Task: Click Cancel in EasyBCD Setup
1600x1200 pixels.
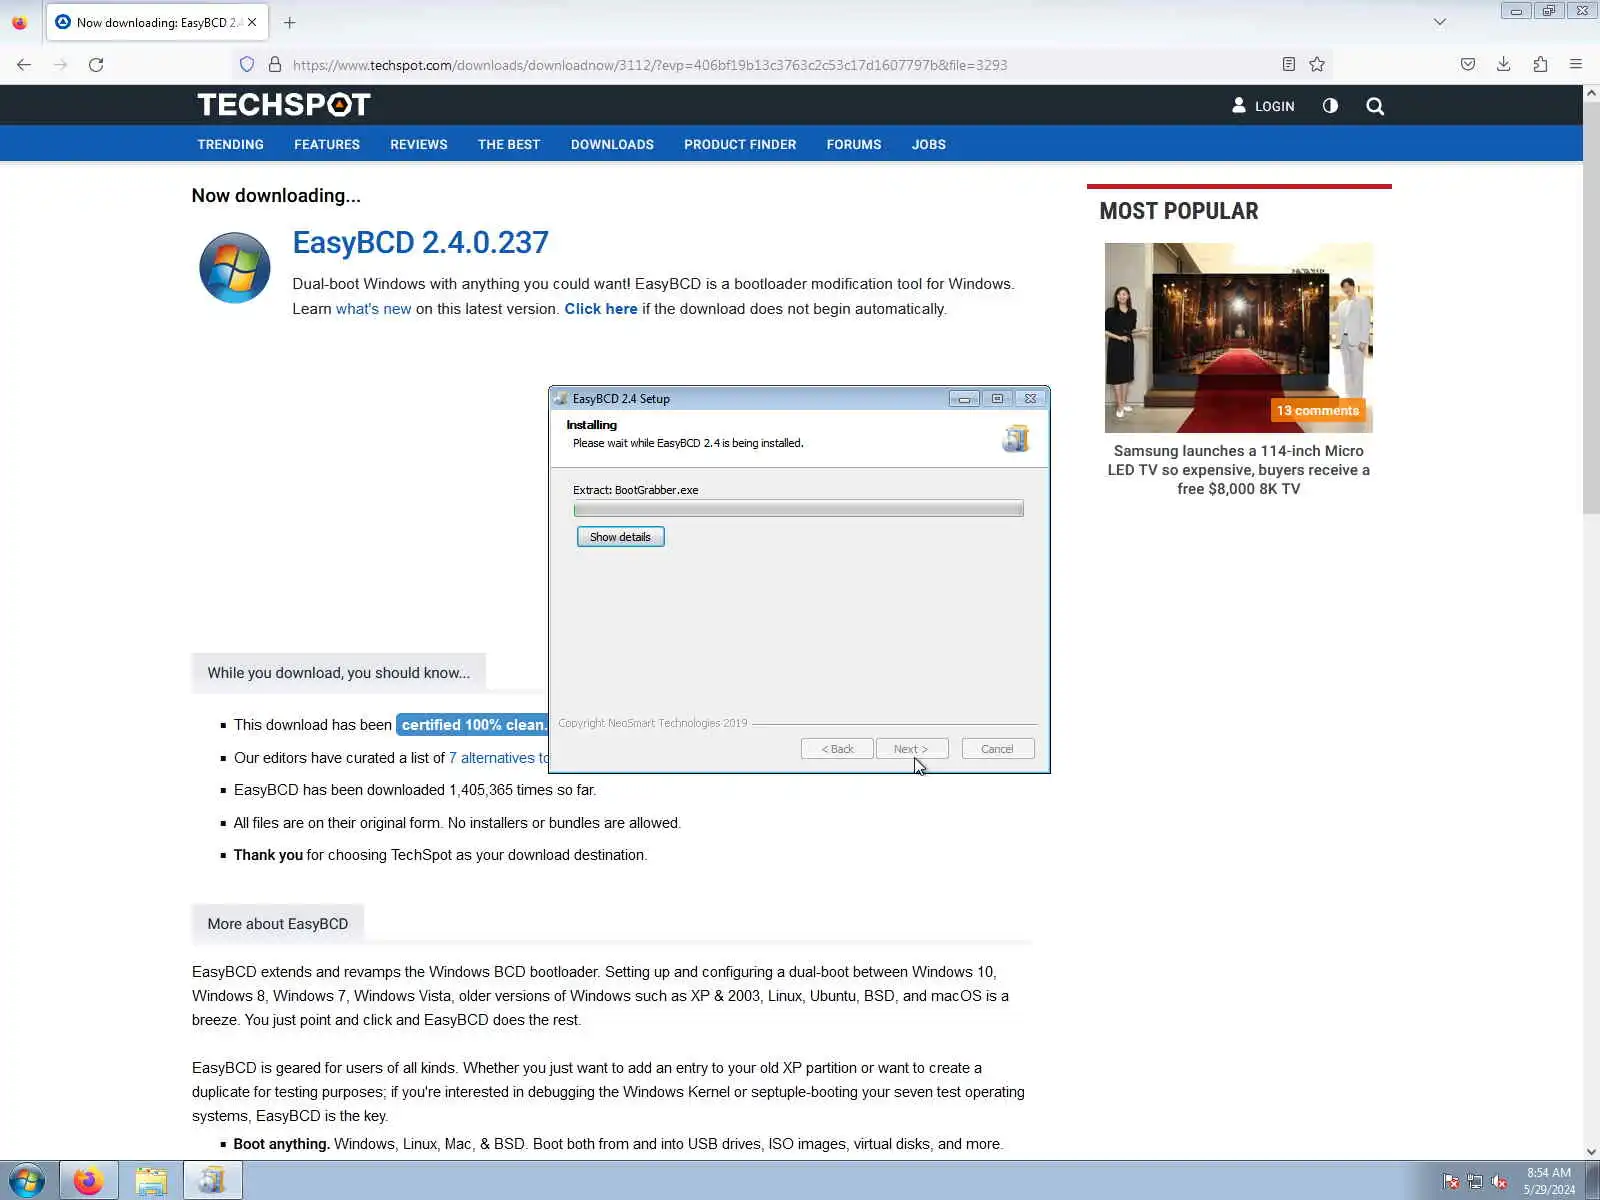Action: click(x=997, y=749)
